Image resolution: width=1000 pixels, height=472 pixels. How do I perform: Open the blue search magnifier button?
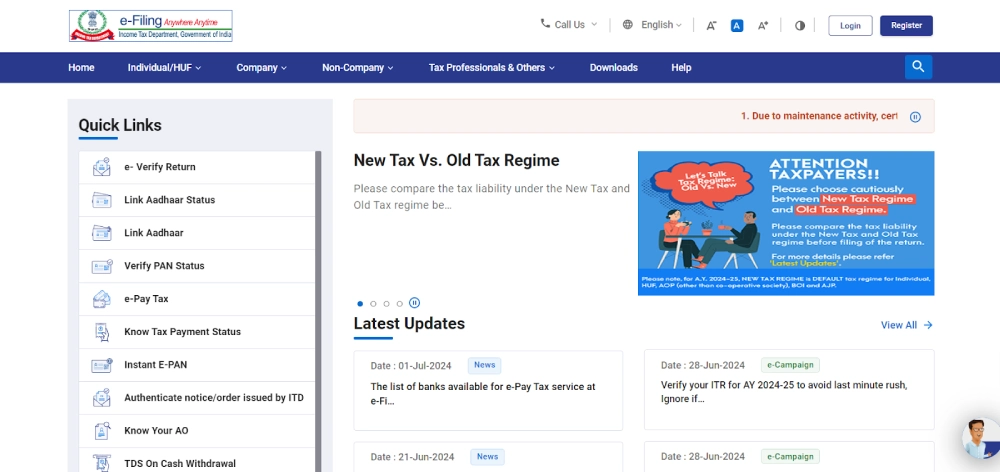tap(918, 67)
